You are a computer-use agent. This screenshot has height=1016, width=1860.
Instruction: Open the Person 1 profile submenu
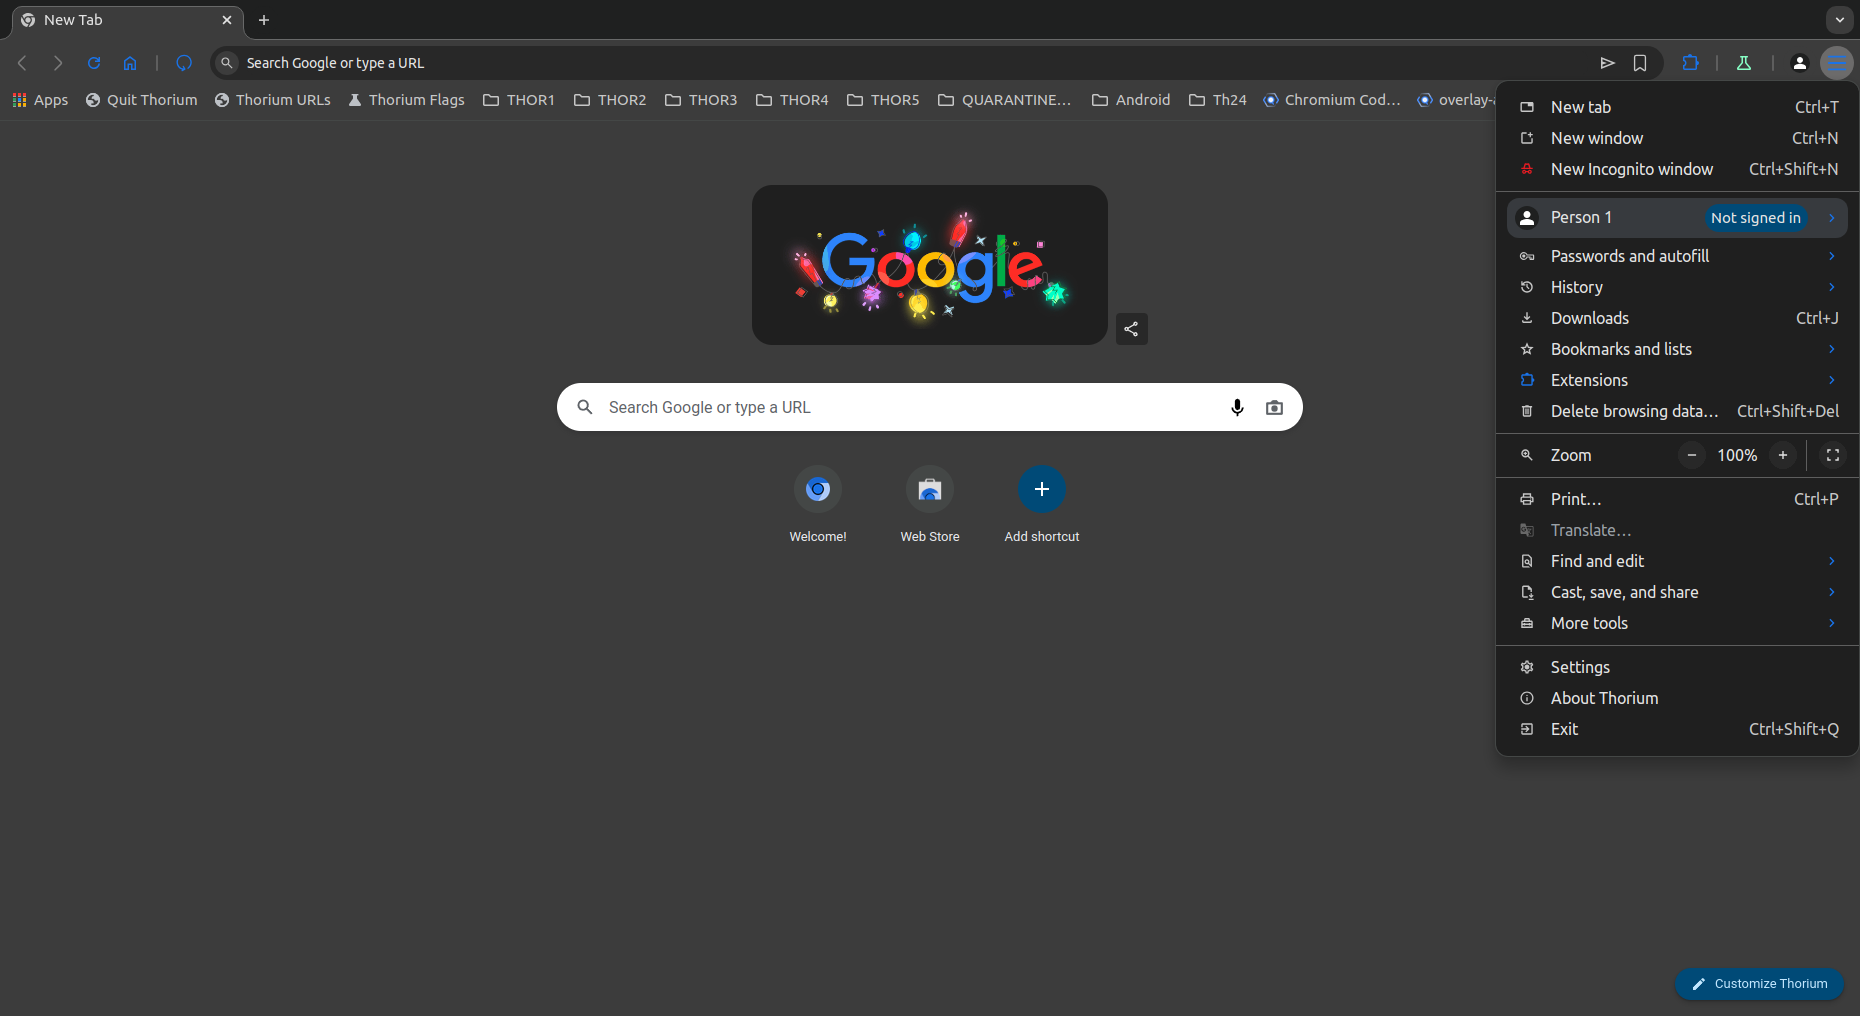click(x=1677, y=217)
